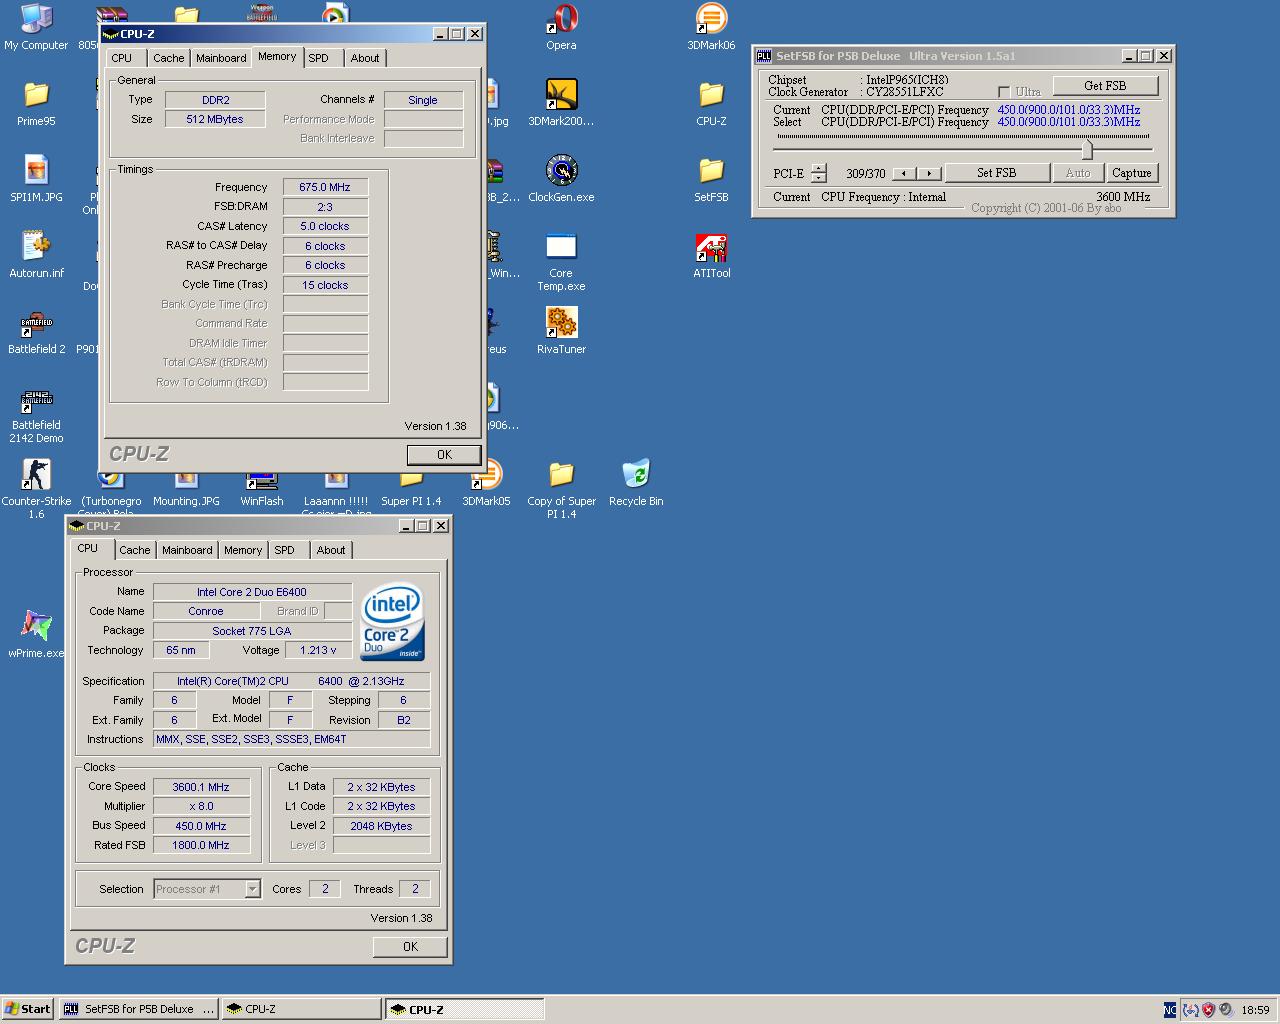Click the processor Name field Intel Core 2 Duo E6400
Screen dimensions: 1280x1024
tap(252, 592)
